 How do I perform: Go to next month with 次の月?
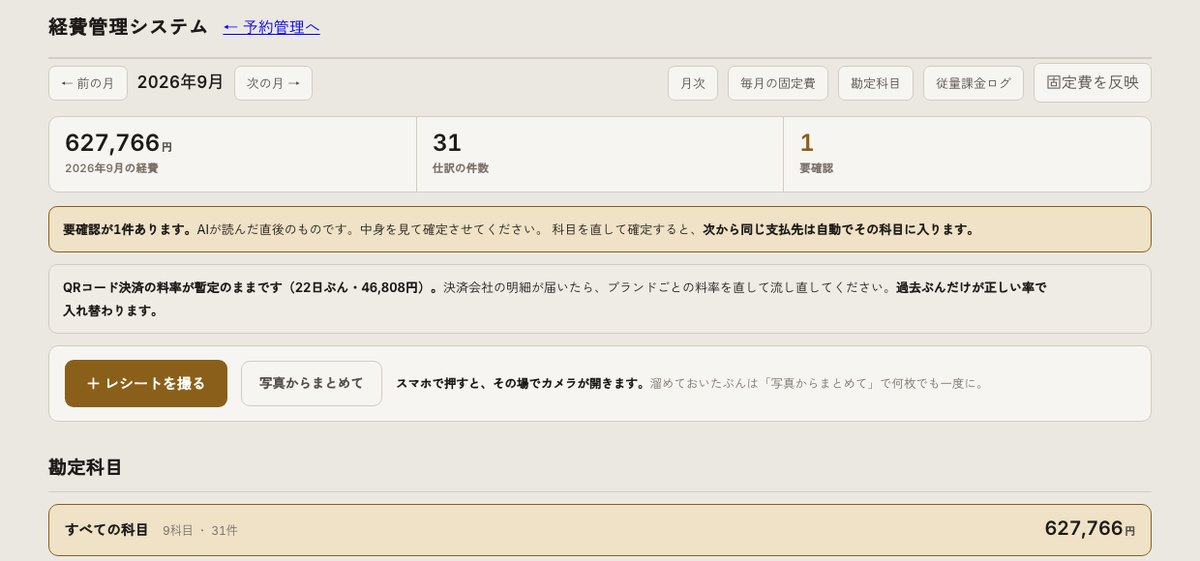[x=273, y=83]
